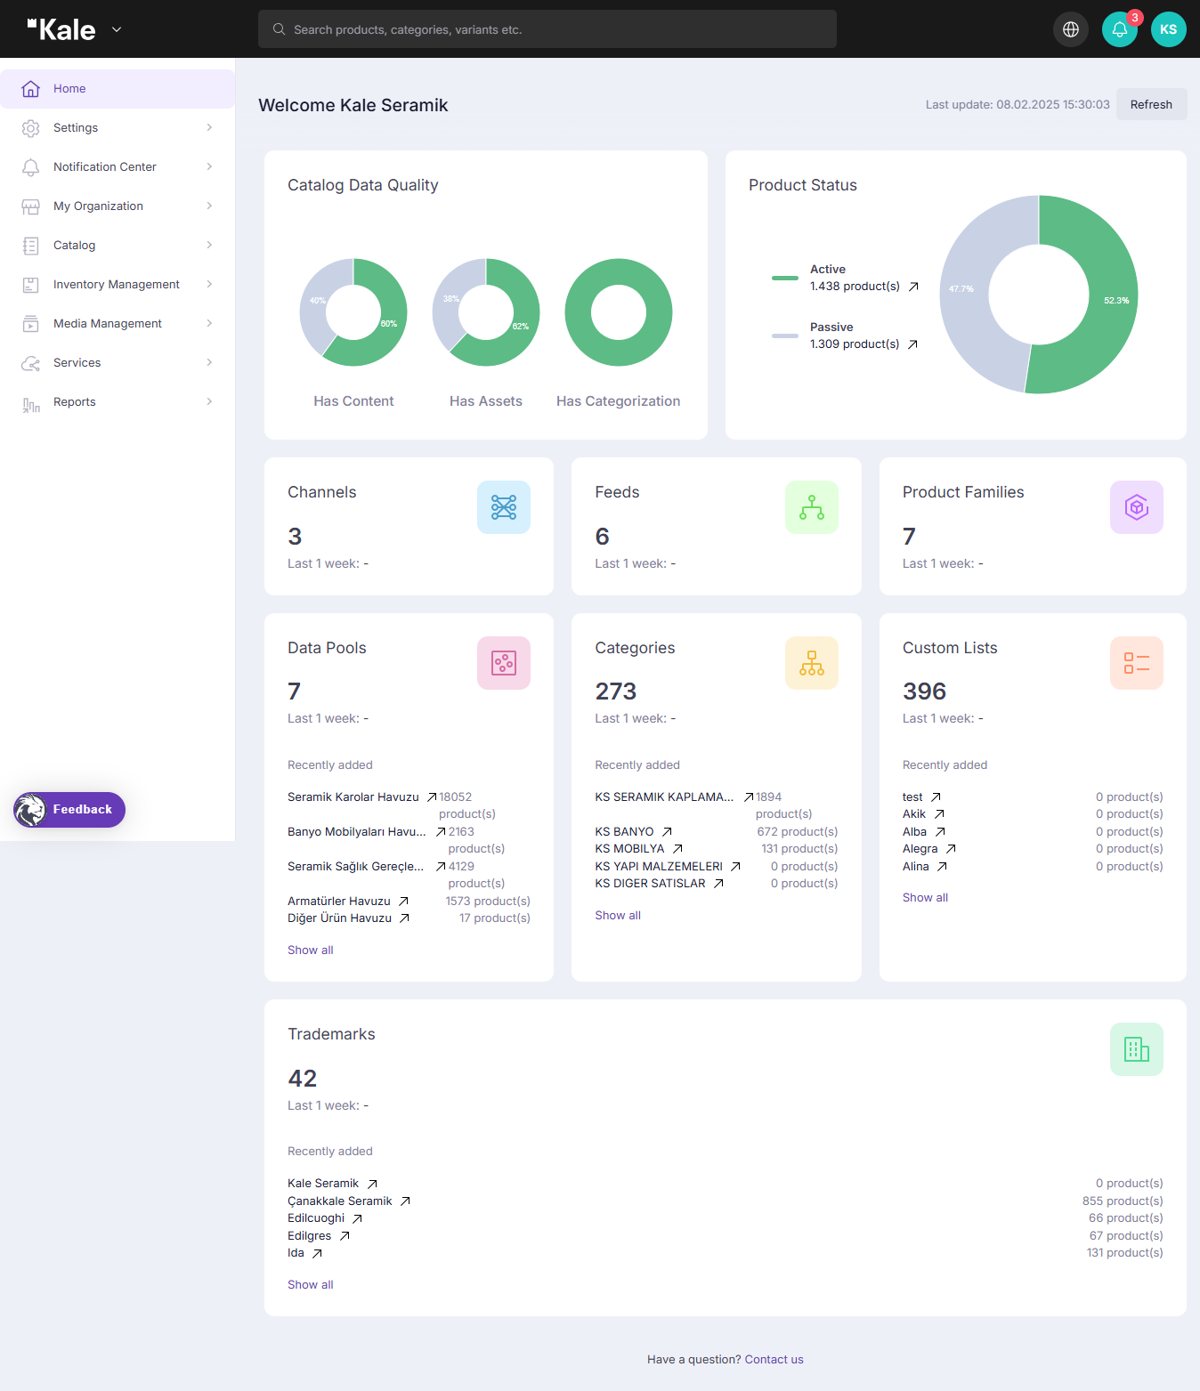1200x1391 pixels.
Task: Open the KS user avatar menu
Action: point(1168,29)
